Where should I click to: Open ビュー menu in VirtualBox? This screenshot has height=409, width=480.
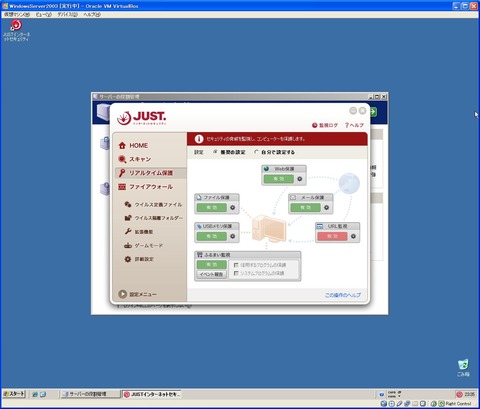(x=44, y=14)
